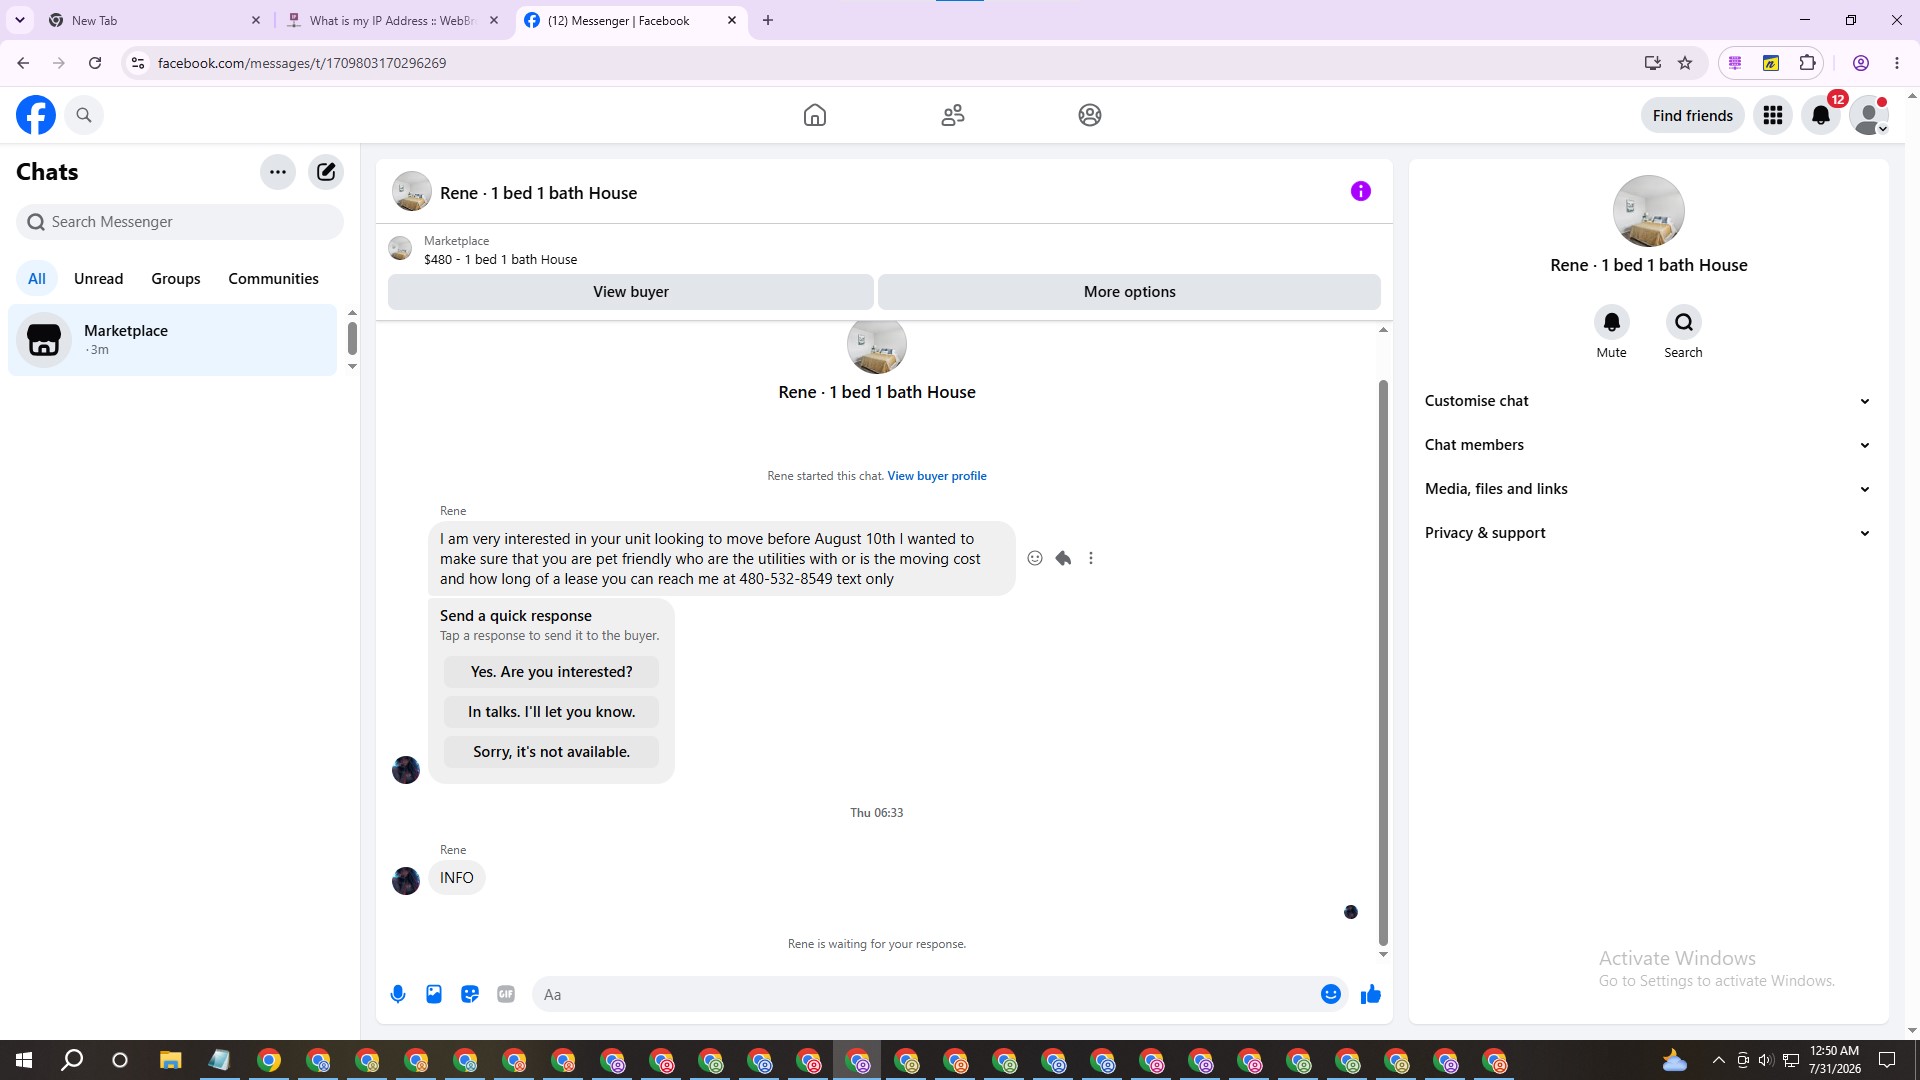Open chat options three-dots menu

pyautogui.click(x=278, y=172)
